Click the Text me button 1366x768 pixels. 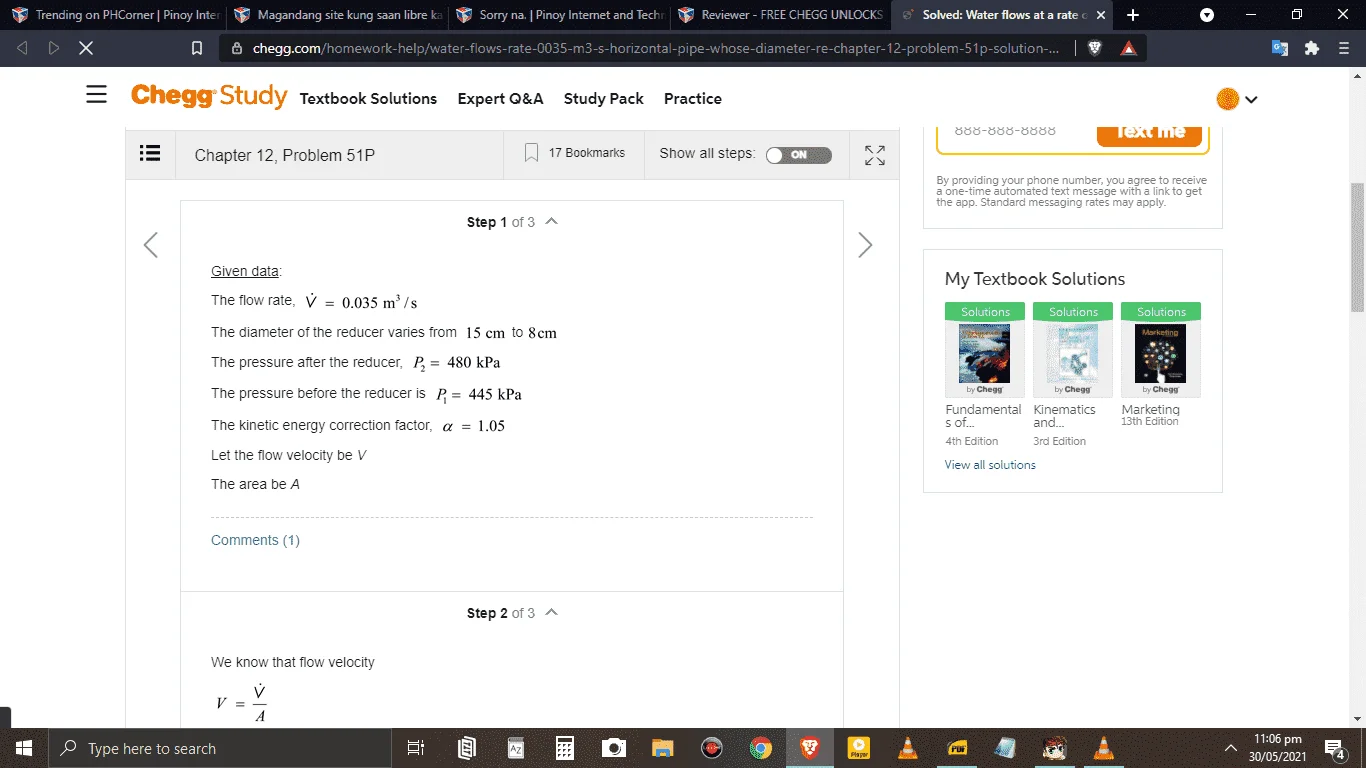[1149, 131]
